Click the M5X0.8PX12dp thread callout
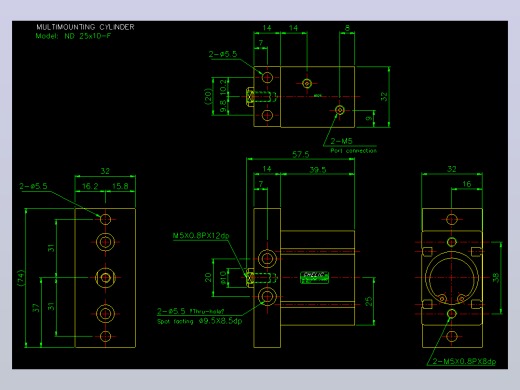This screenshot has height=390, width=520. (x=201, y=236)
